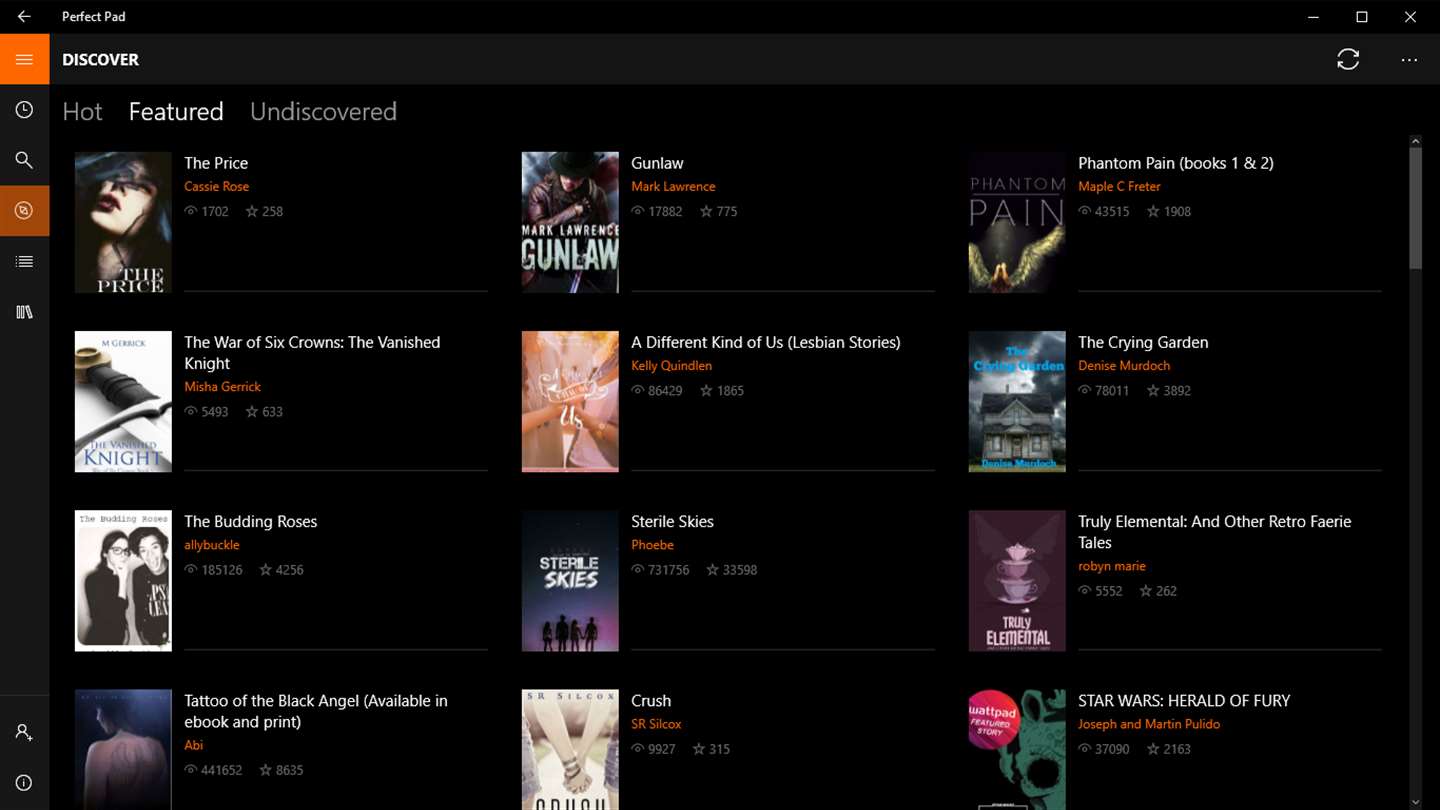Select the Featured tab
Screen dimensions: 1440x810
(x=176, y=111)
